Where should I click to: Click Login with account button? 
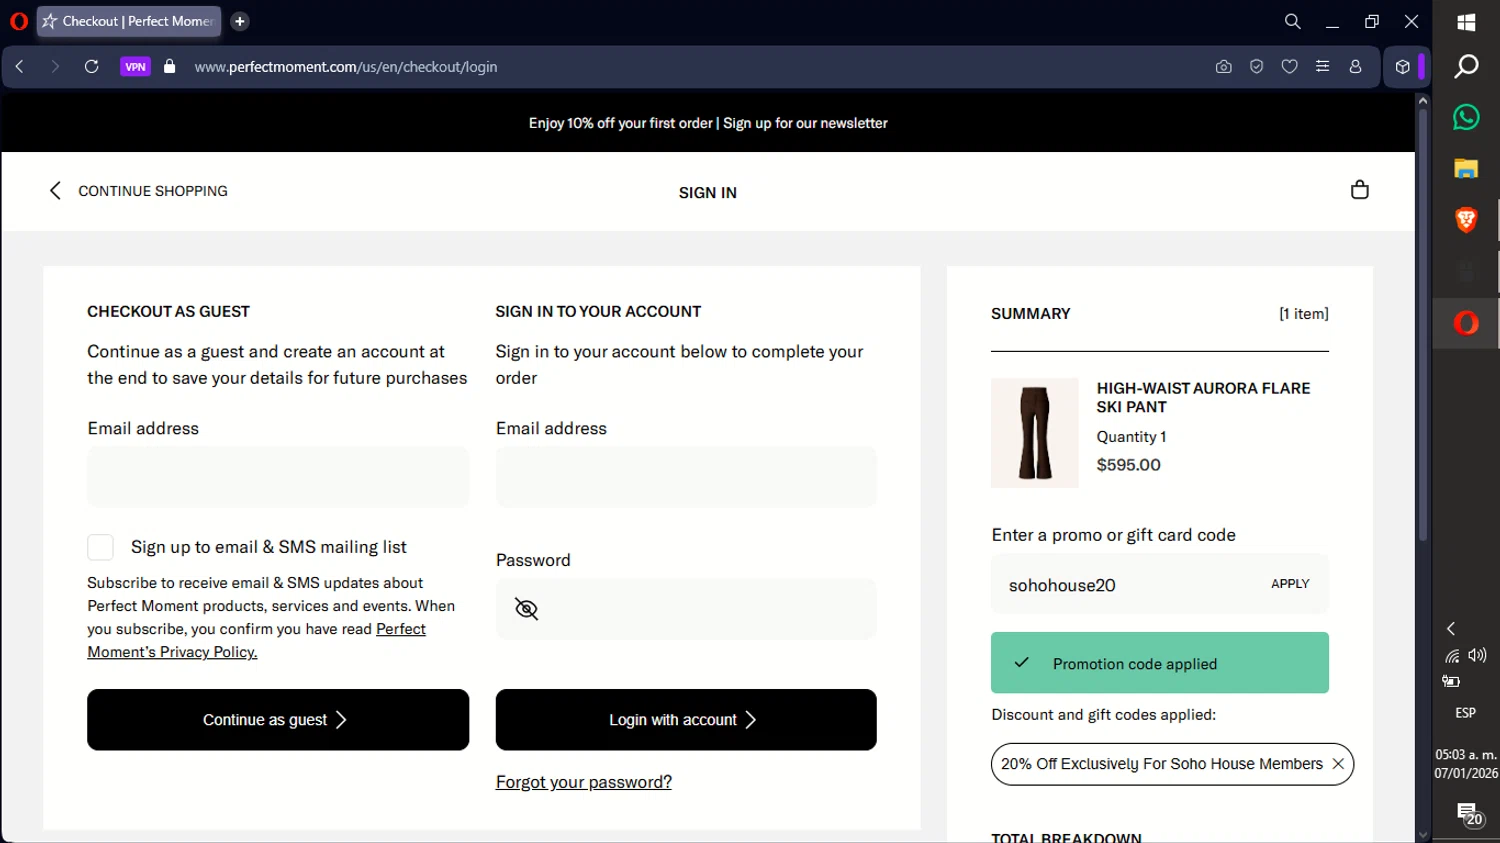(x=686, y=720)
